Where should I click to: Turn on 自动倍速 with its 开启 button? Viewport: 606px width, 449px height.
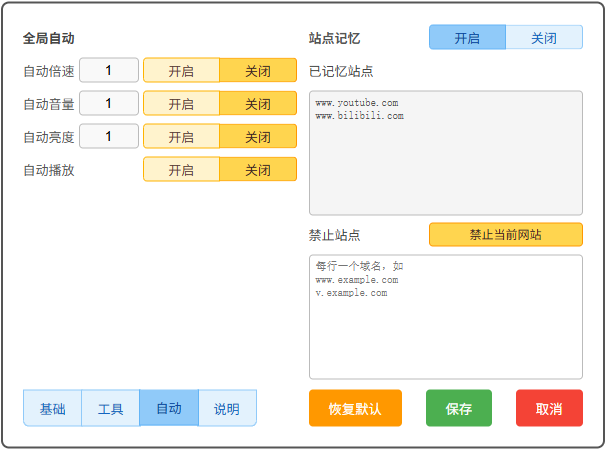pyautogui.click(x=181, y=70)
